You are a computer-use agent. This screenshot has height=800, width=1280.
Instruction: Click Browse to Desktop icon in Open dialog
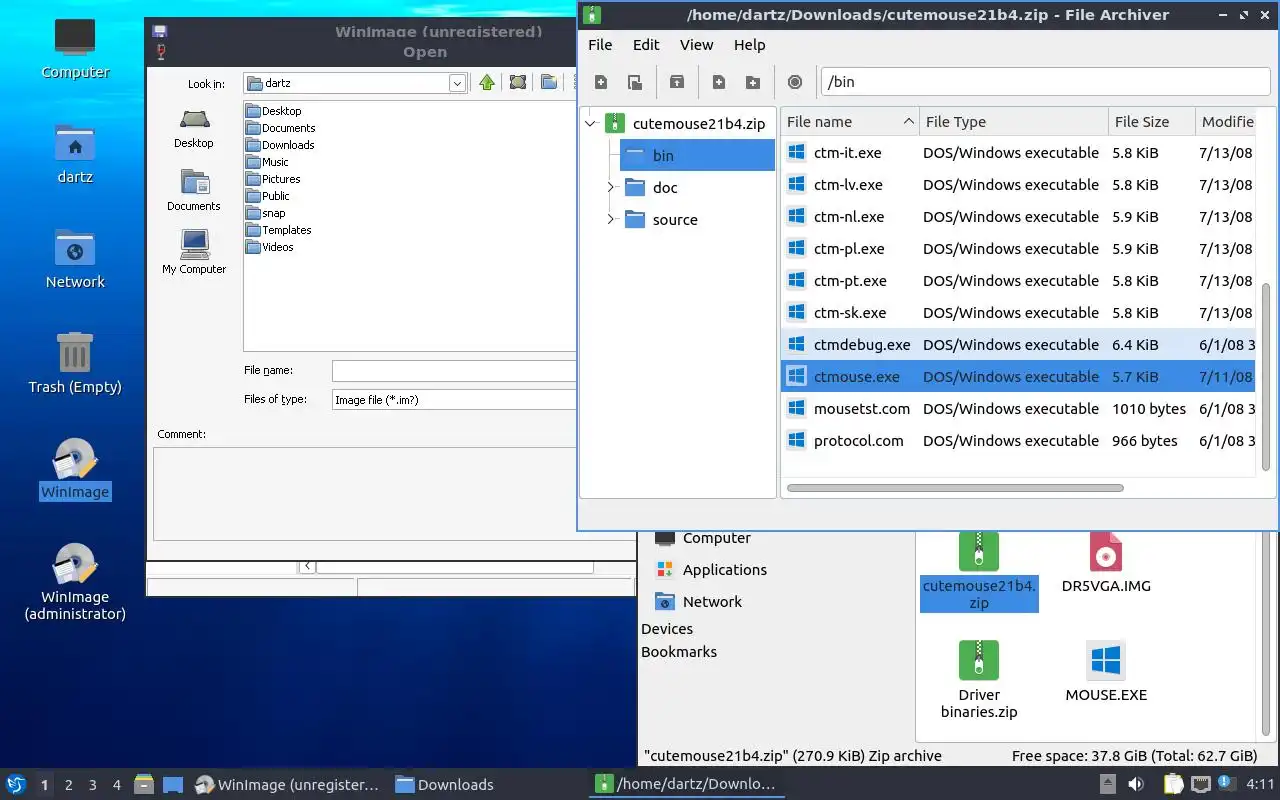518,83
